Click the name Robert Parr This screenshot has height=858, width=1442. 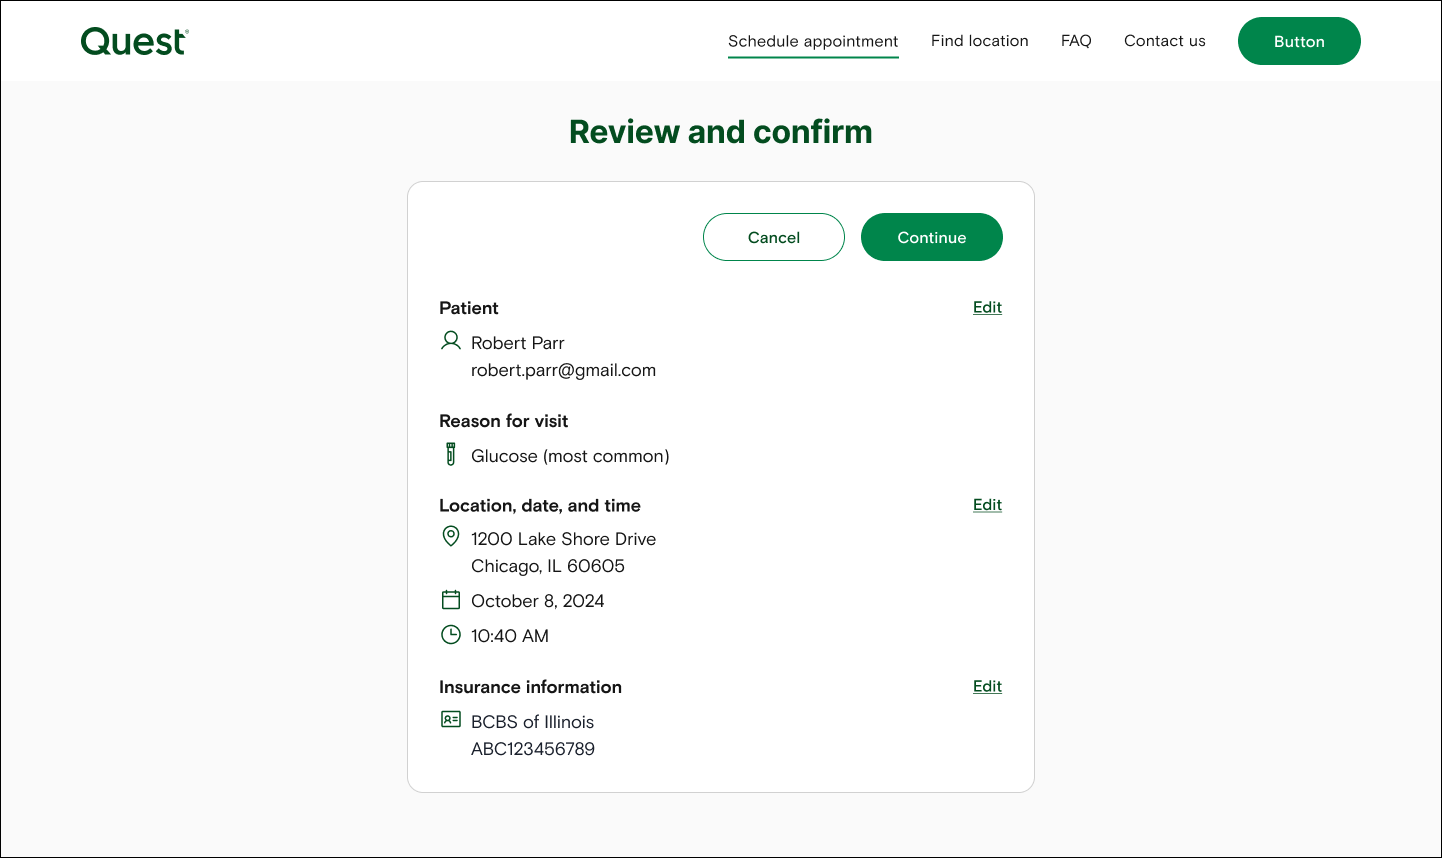point(518,343)
